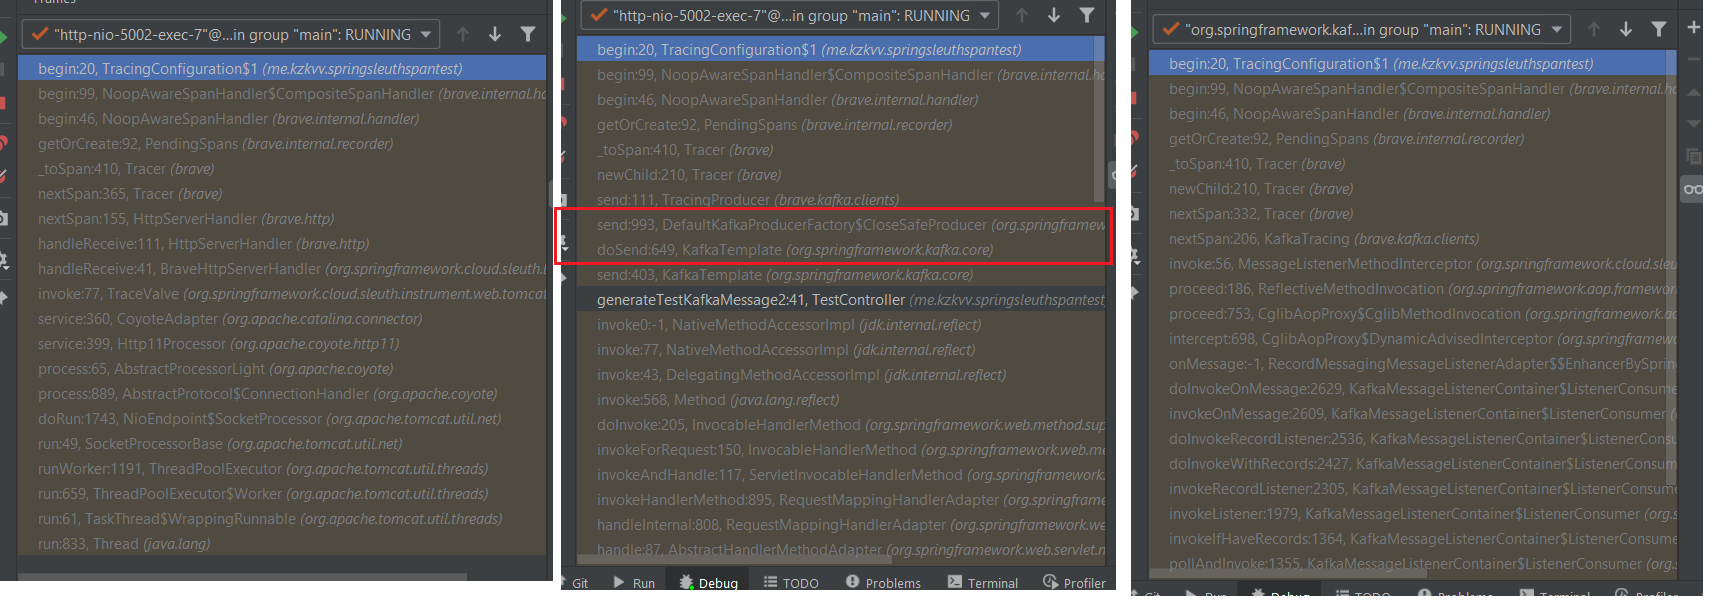Select frame onMessage:-1, RecordMessagingMessageListenerAdapter
The width and height of the screenshot is (1718, 604).
[x=1413, y=364]
